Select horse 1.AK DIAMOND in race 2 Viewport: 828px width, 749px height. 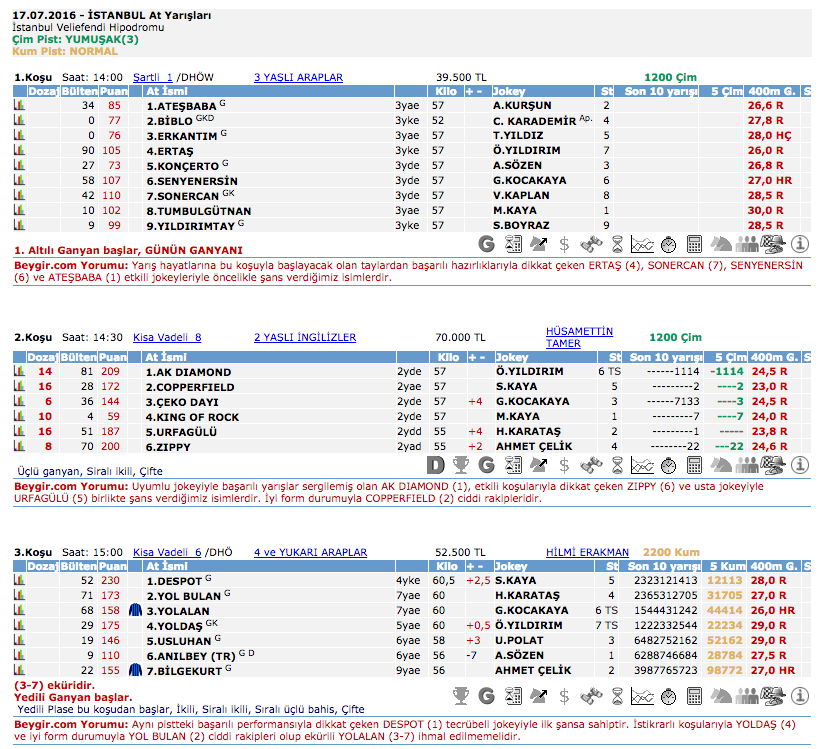click(x=188, y=371)
